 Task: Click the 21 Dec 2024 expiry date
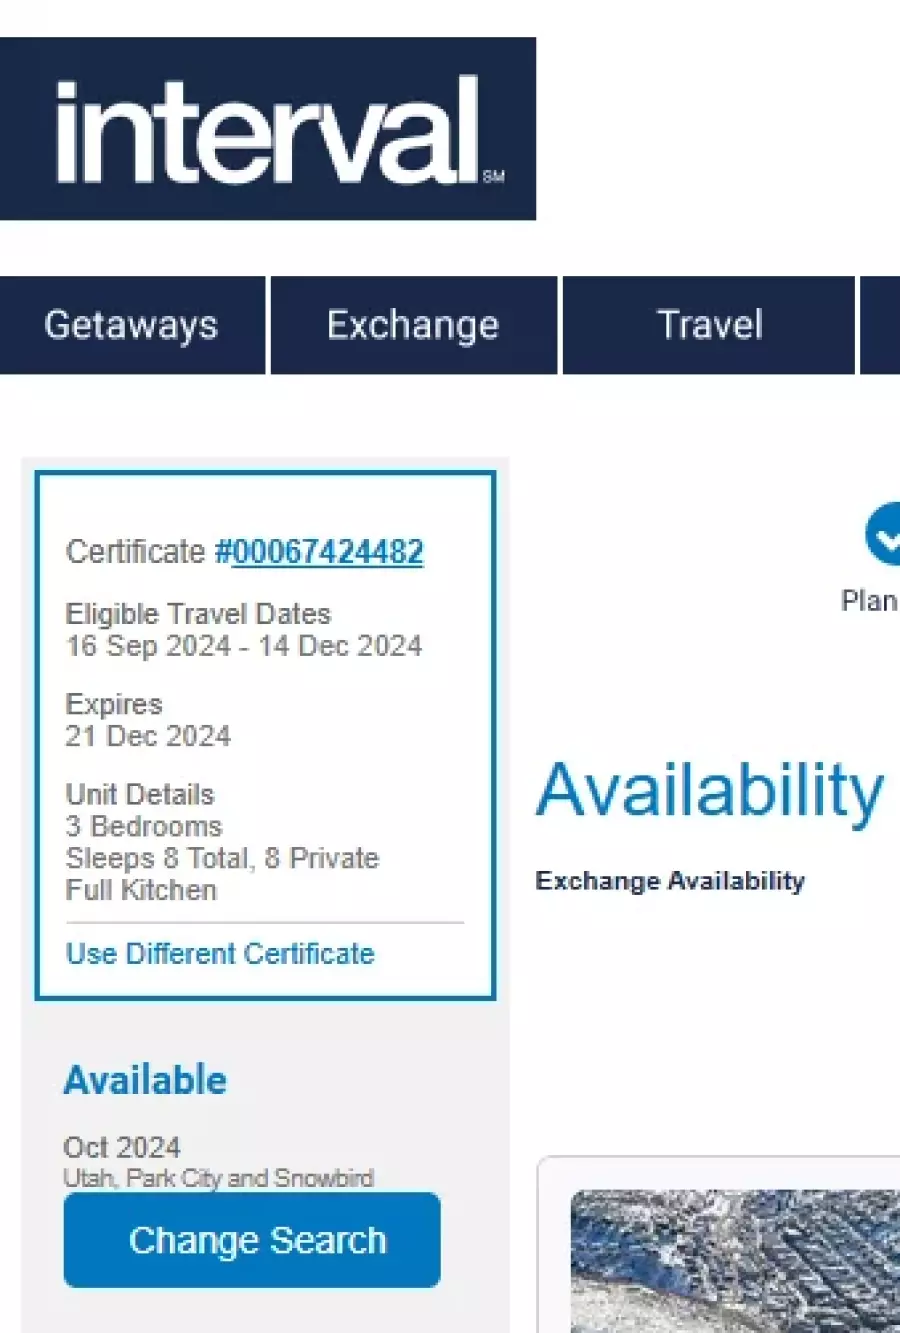pos(148,737)
